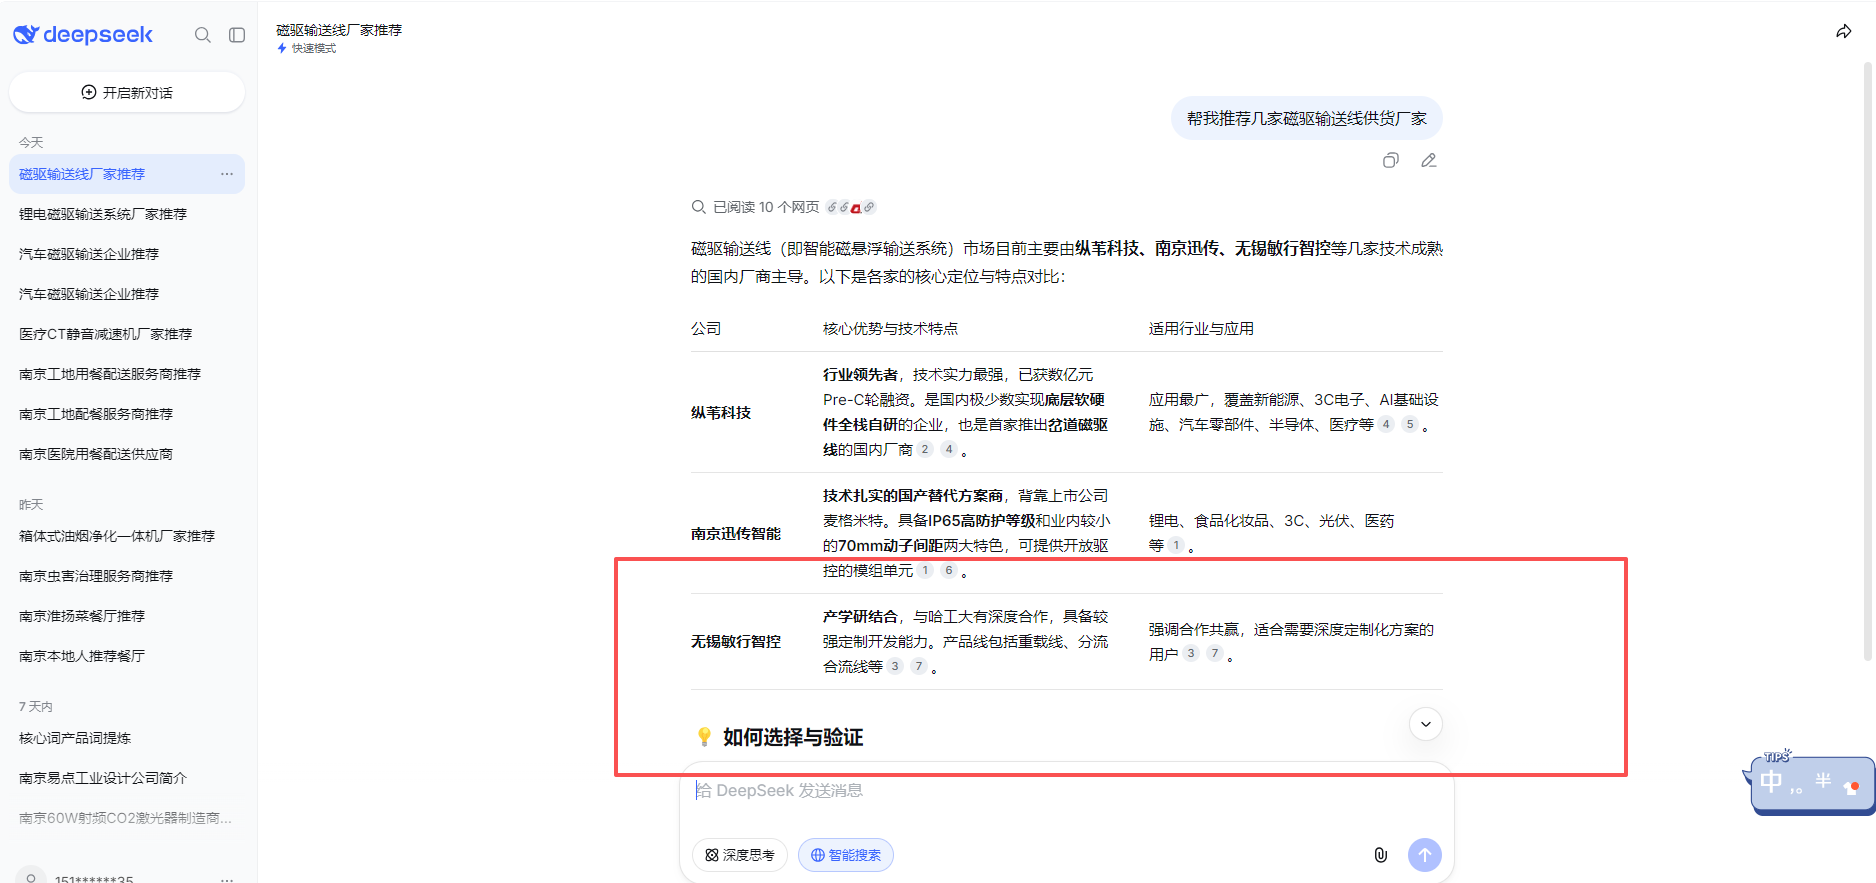Click the IME 中 language toggle
Viewport: 1876px width, 883px height.
(1771, 782)
